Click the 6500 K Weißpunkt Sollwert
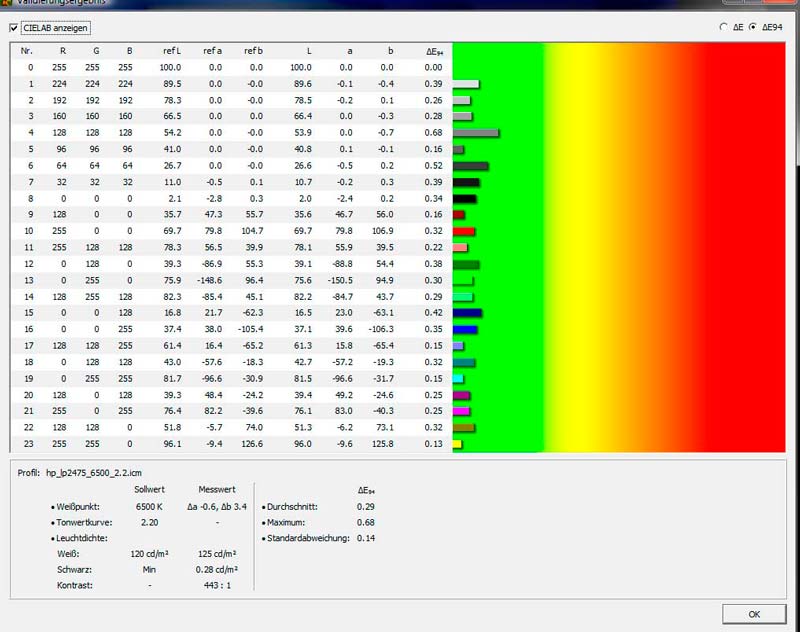The image size is (800, 632). coord(149,507)
